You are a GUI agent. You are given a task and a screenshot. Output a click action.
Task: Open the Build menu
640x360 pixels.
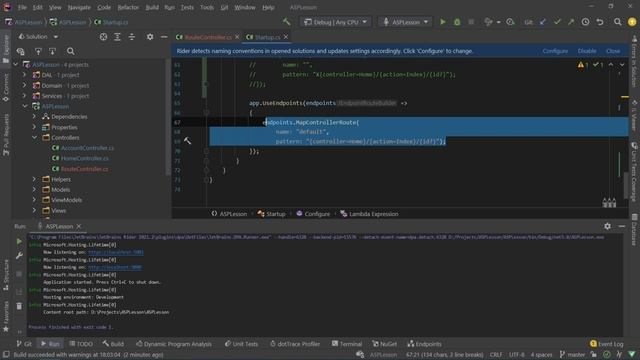point(152,7)
